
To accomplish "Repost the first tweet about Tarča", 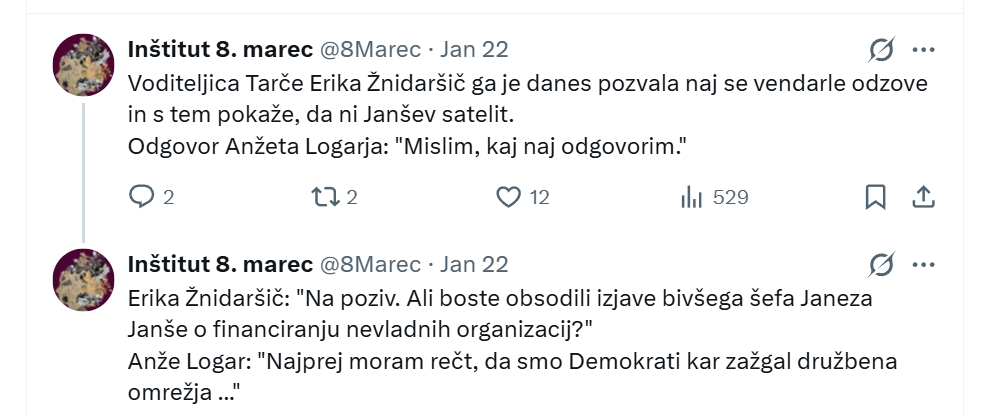I will coord(327,197).
